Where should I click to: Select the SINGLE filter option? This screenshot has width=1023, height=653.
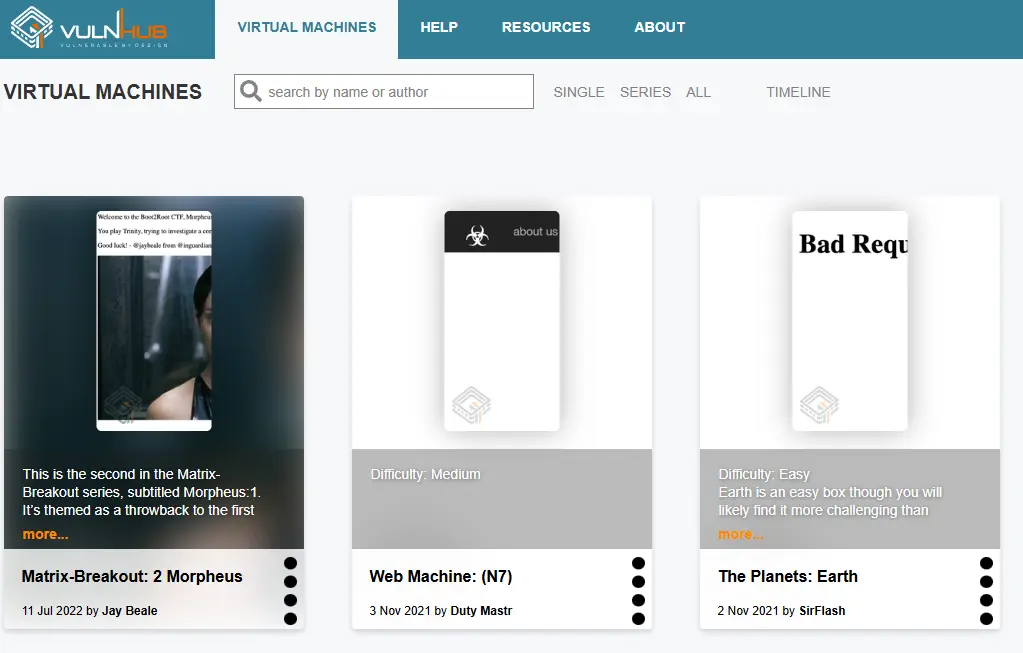(x=579, y=92)
